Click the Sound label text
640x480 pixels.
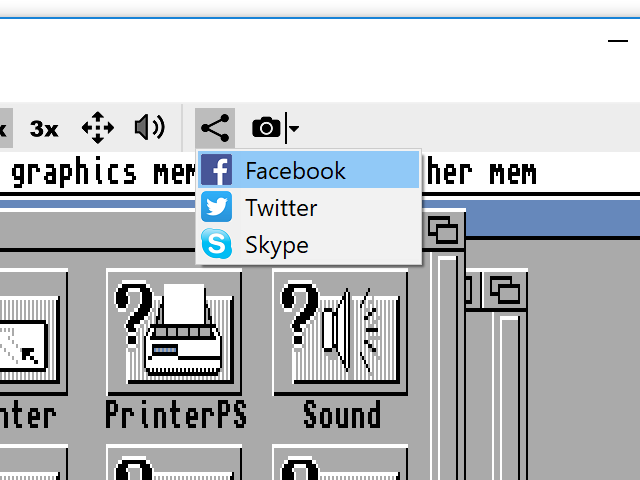342,414
